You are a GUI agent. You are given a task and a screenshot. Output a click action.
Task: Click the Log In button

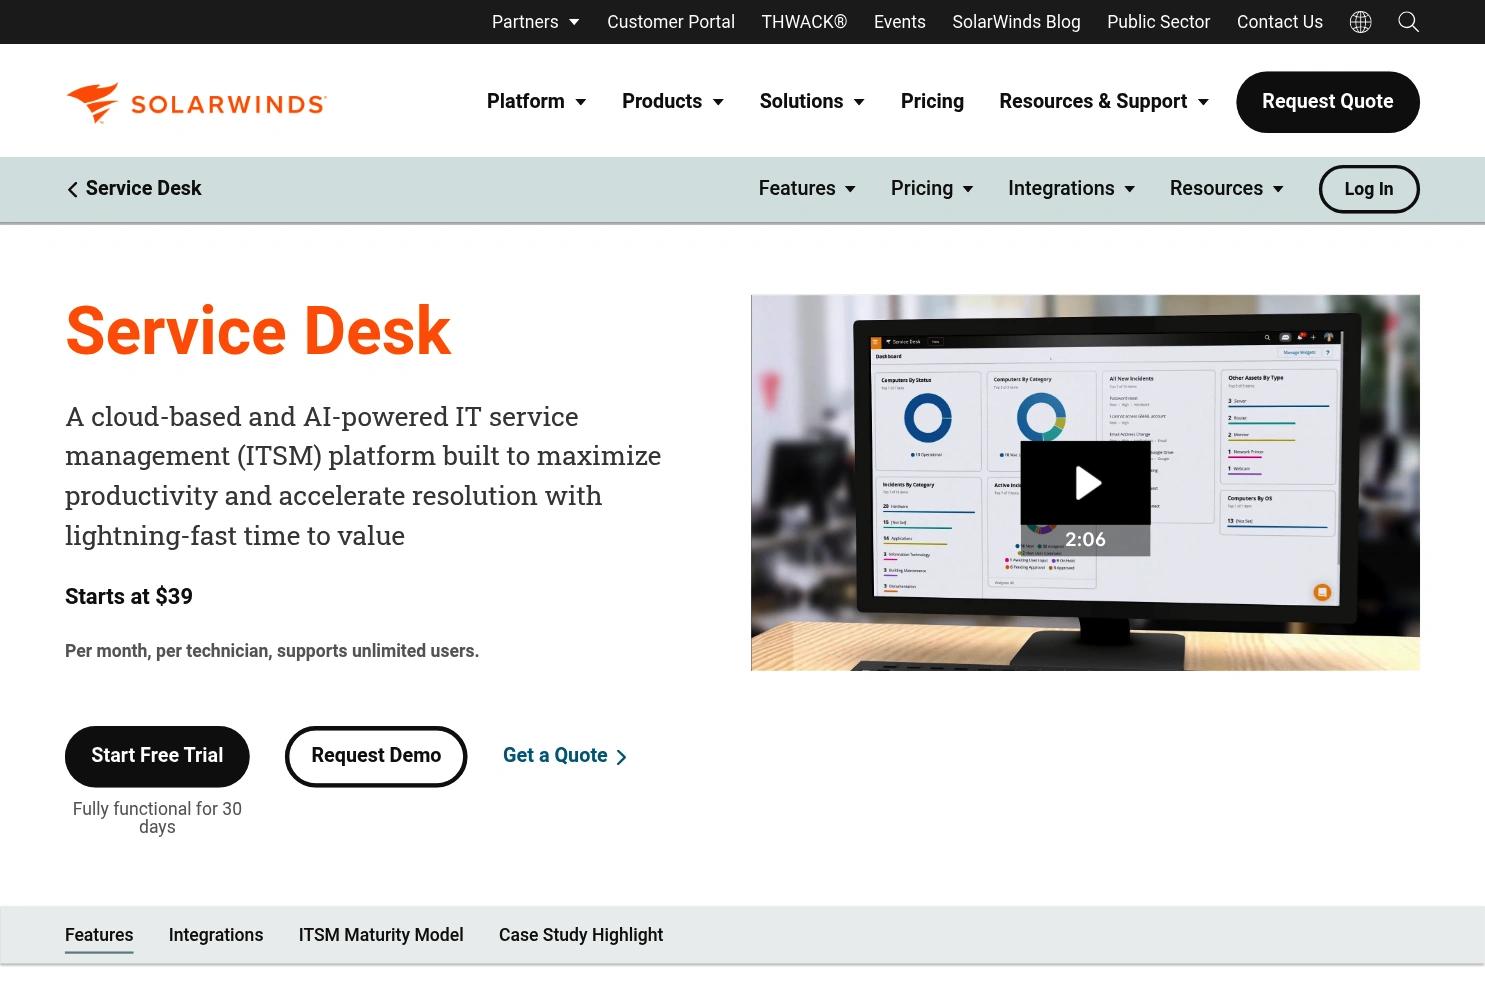click(x=1369, y=189)
